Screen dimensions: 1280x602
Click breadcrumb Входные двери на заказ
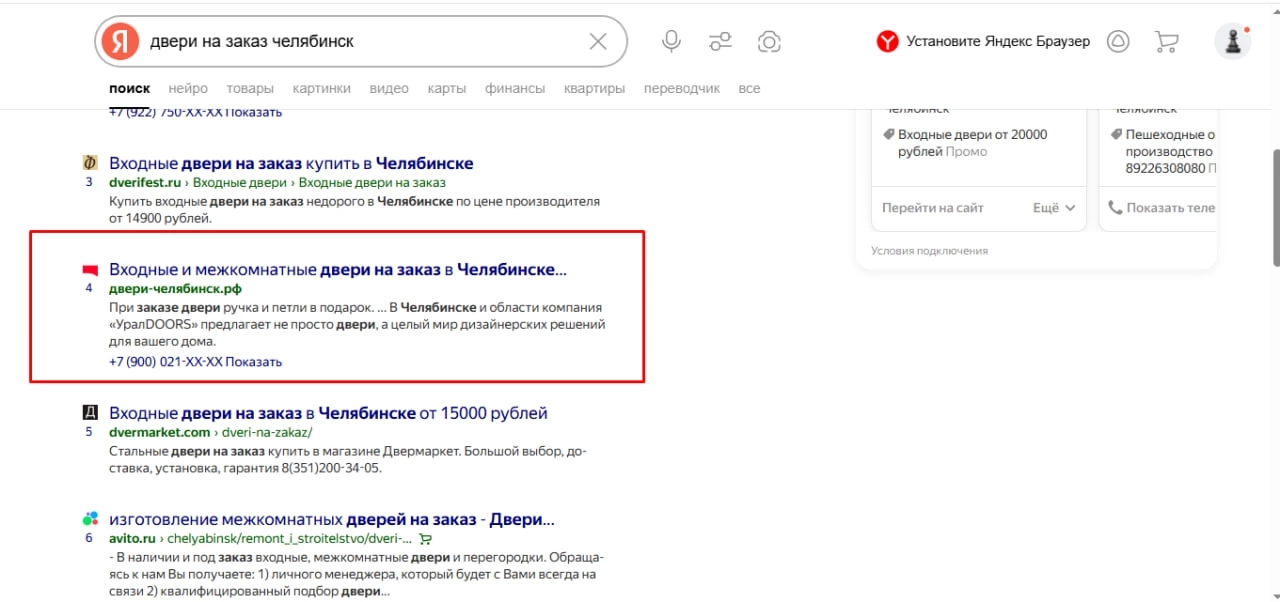tap(372, 182)
